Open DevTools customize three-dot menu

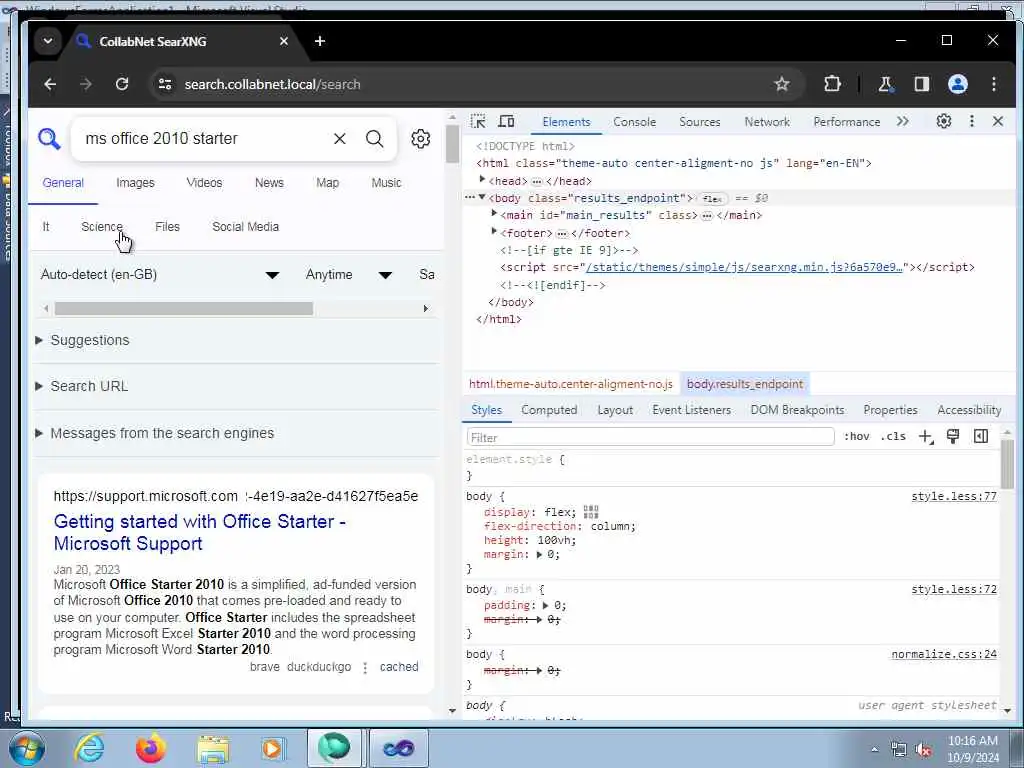(x=972, y=121)
